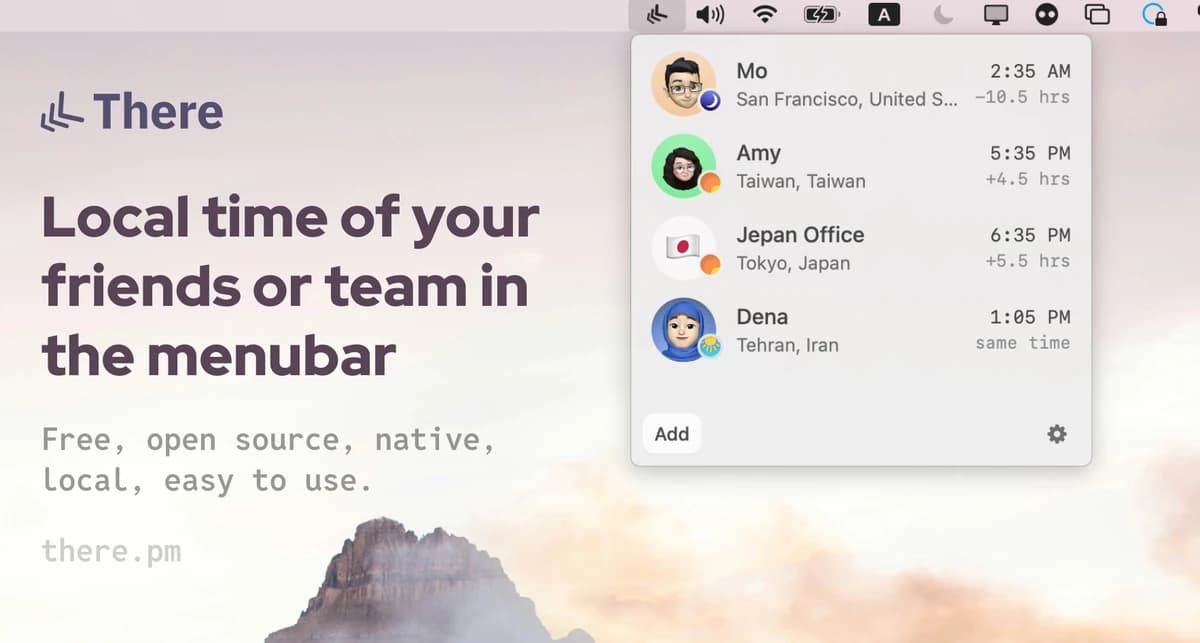This screenshot has width=1200, height=643.
Task: Click the volume speaker icon in menubar
Action: [710, 15]
